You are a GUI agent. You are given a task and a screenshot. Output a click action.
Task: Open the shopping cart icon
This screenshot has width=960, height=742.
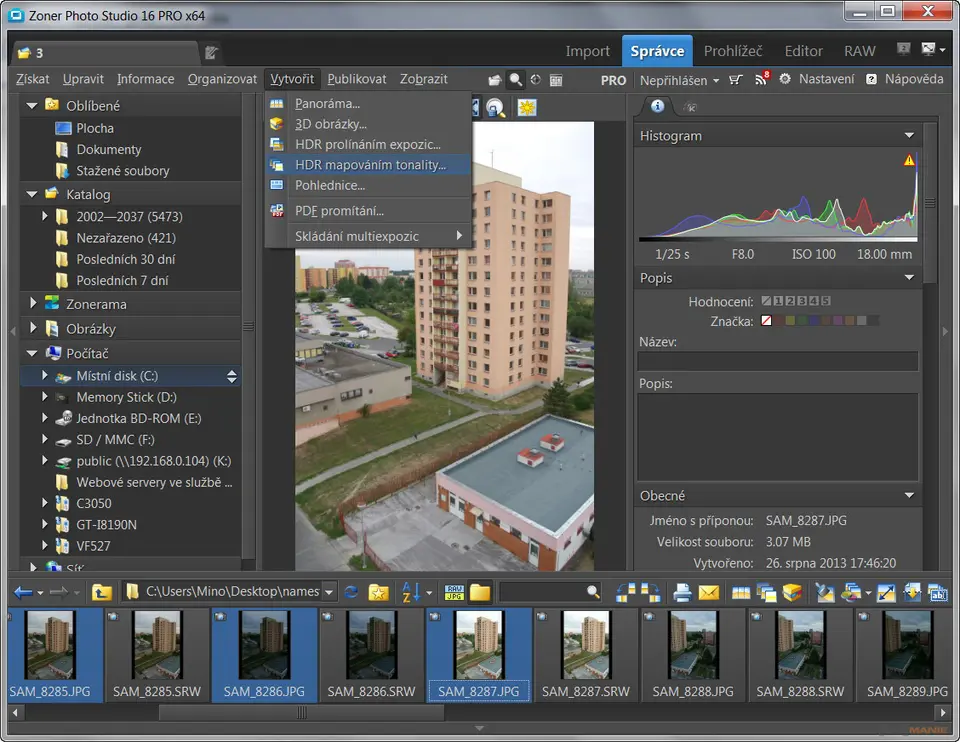point(737,80)
